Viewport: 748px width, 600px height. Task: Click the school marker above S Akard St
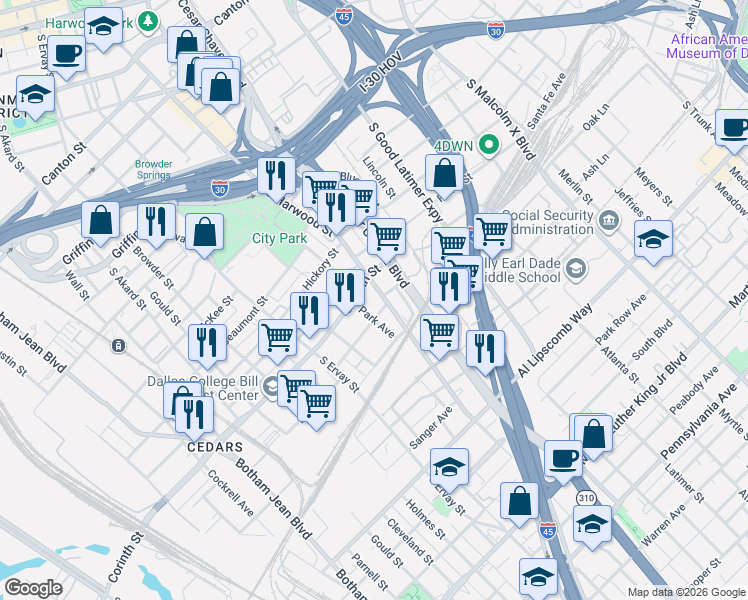[35, 97]
